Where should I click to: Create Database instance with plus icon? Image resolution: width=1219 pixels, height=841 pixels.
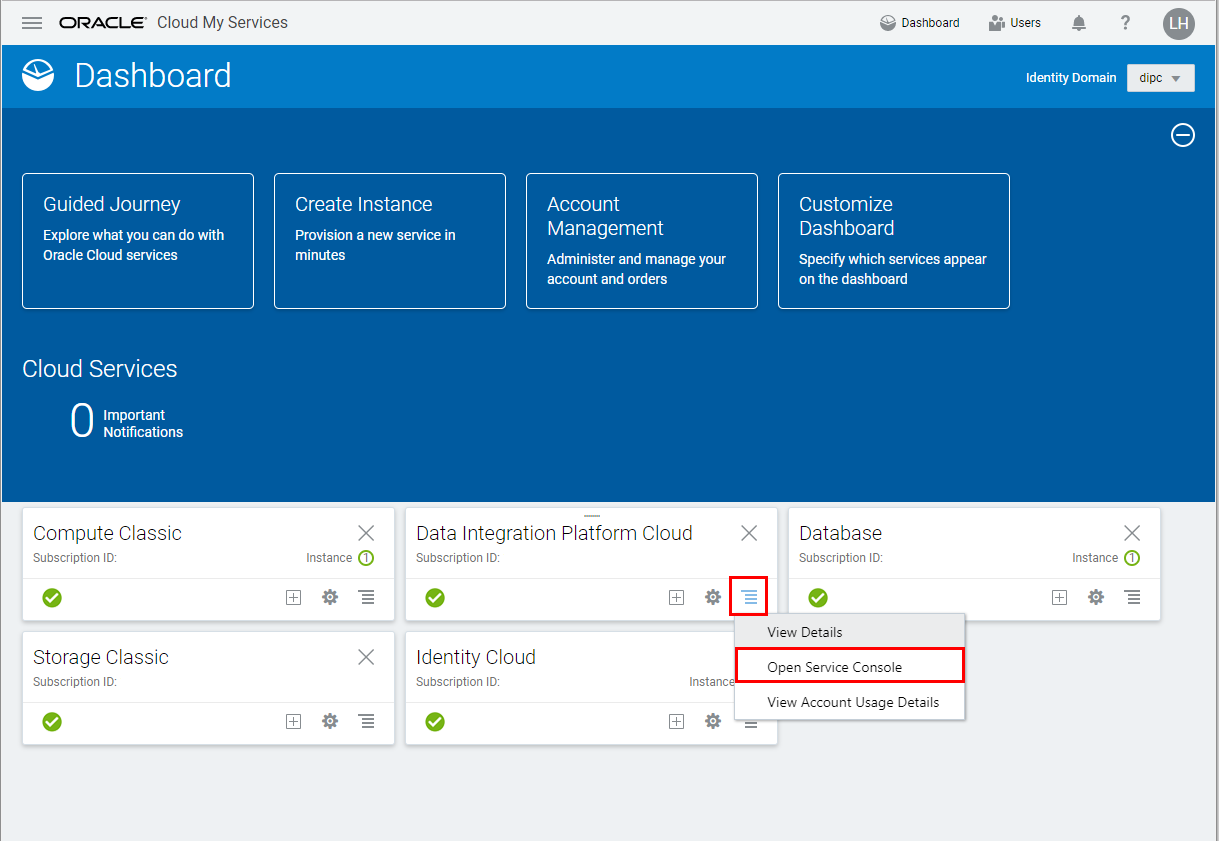pos(1059,598)
